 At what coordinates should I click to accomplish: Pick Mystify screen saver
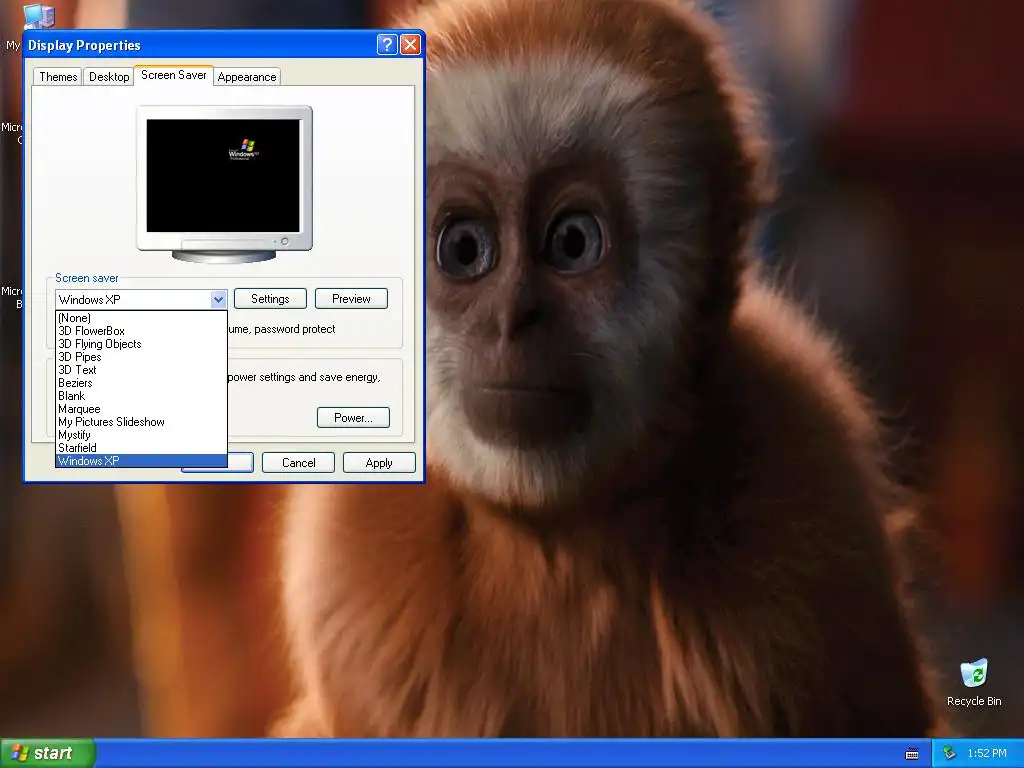(x=141, y=435)
